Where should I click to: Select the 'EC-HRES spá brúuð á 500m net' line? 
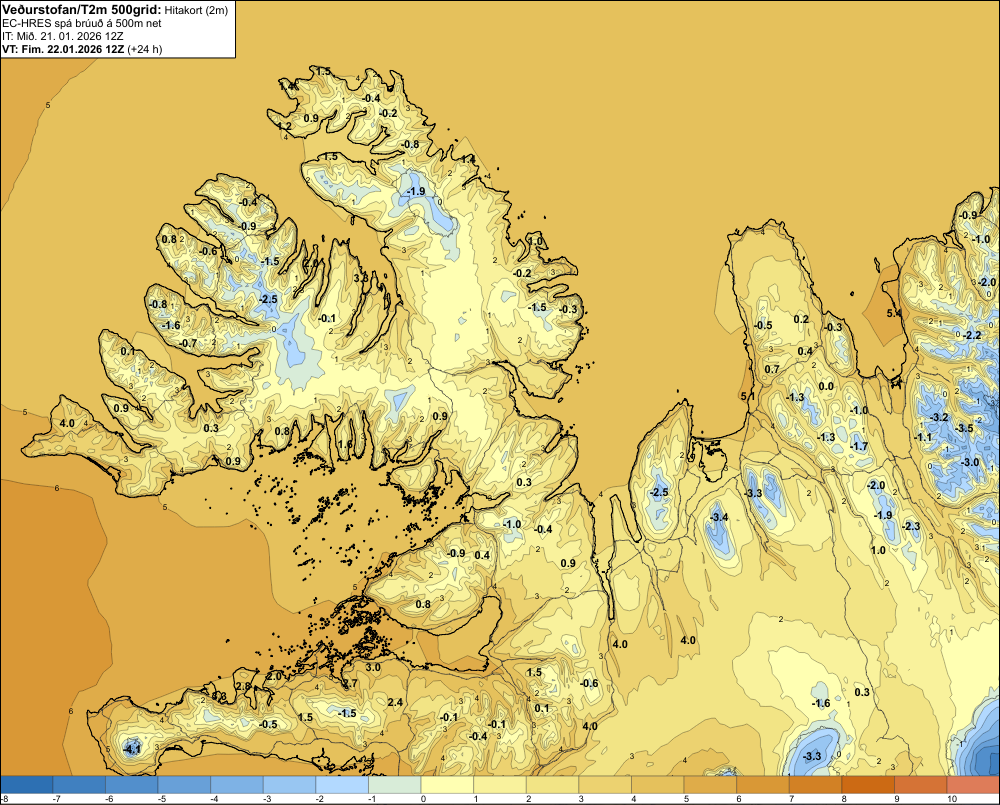point(82,23)
